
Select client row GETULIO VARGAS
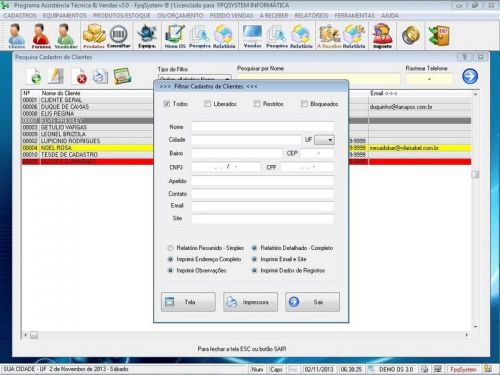[x=246, y=127]
